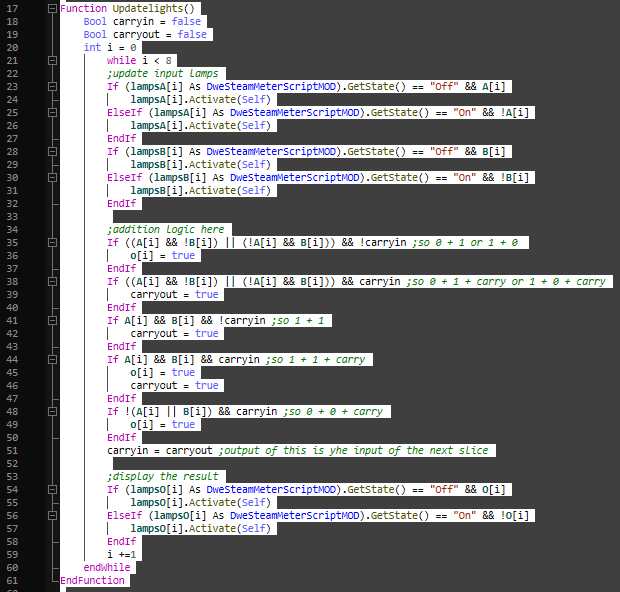Image resolution: width=620 pixels, height=592 pixels.
Task: Click 'EndIf' on line 47
Action: coord(121,399)
